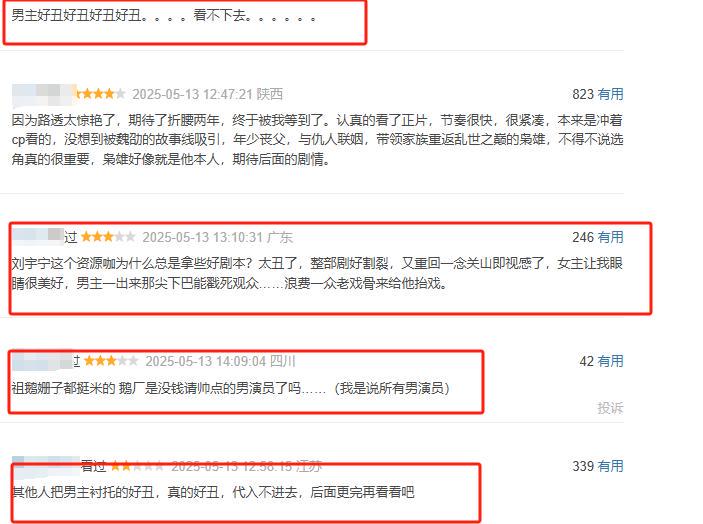703x524 pixels.
Task: Mark the 823-count review as useful
Action: pos(610,94)
